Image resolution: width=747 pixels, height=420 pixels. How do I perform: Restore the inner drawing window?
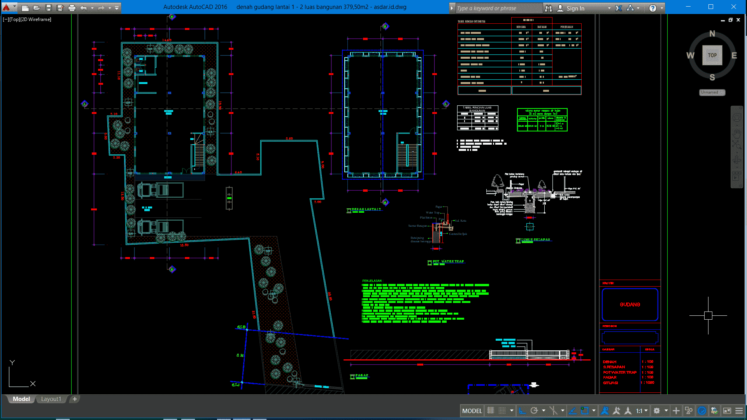click(730, 20)
